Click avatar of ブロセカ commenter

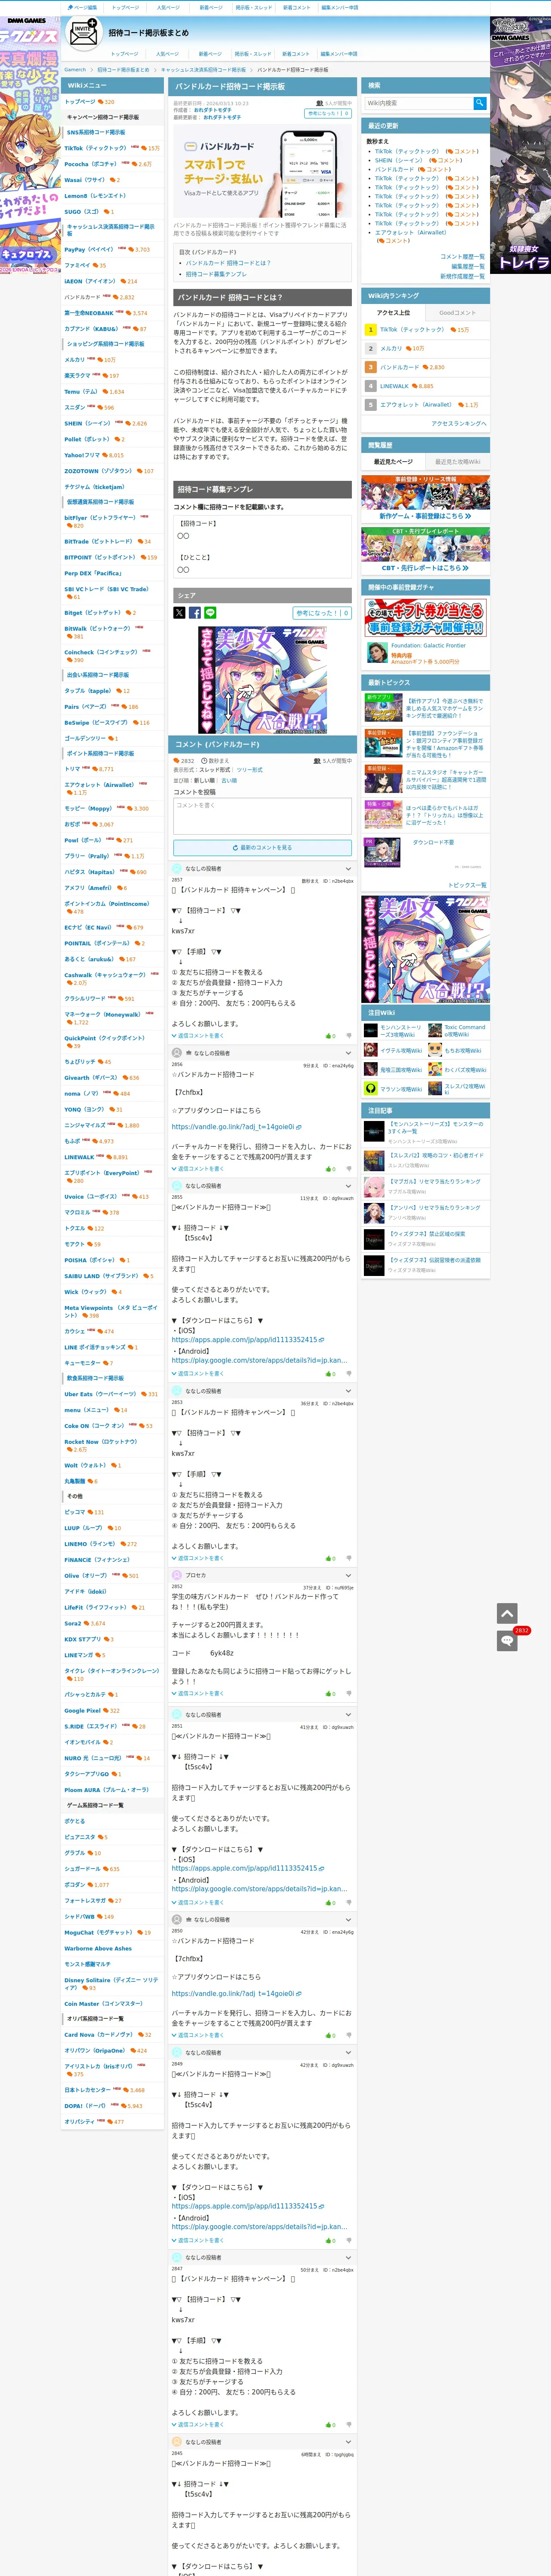pos(176,1575)
